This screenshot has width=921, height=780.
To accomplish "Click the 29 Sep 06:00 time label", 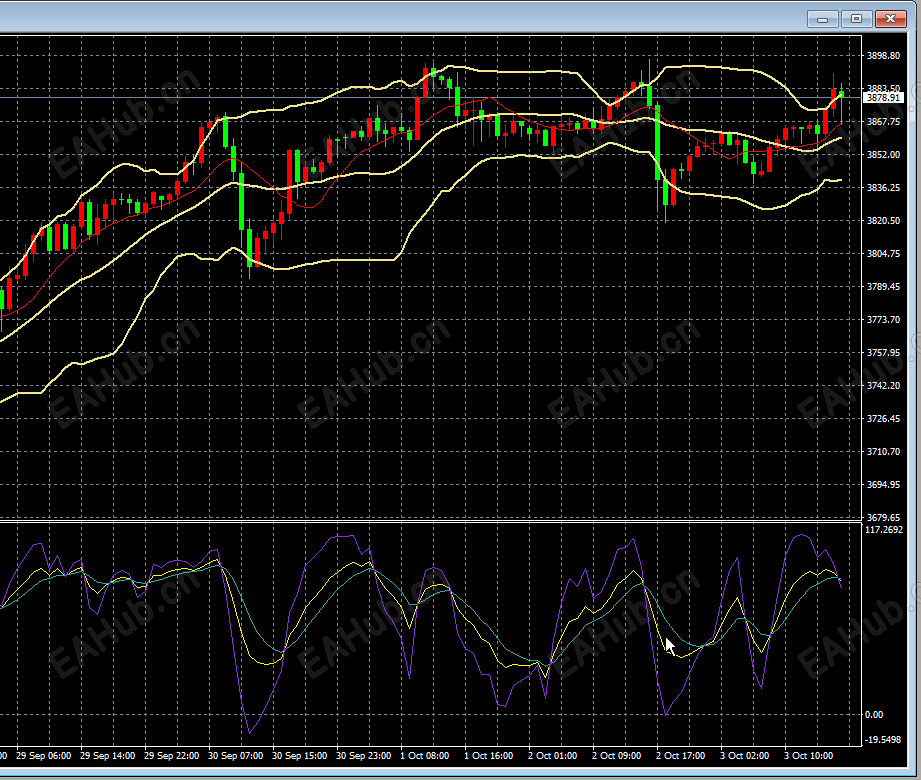I will click(x=43, y=756).
